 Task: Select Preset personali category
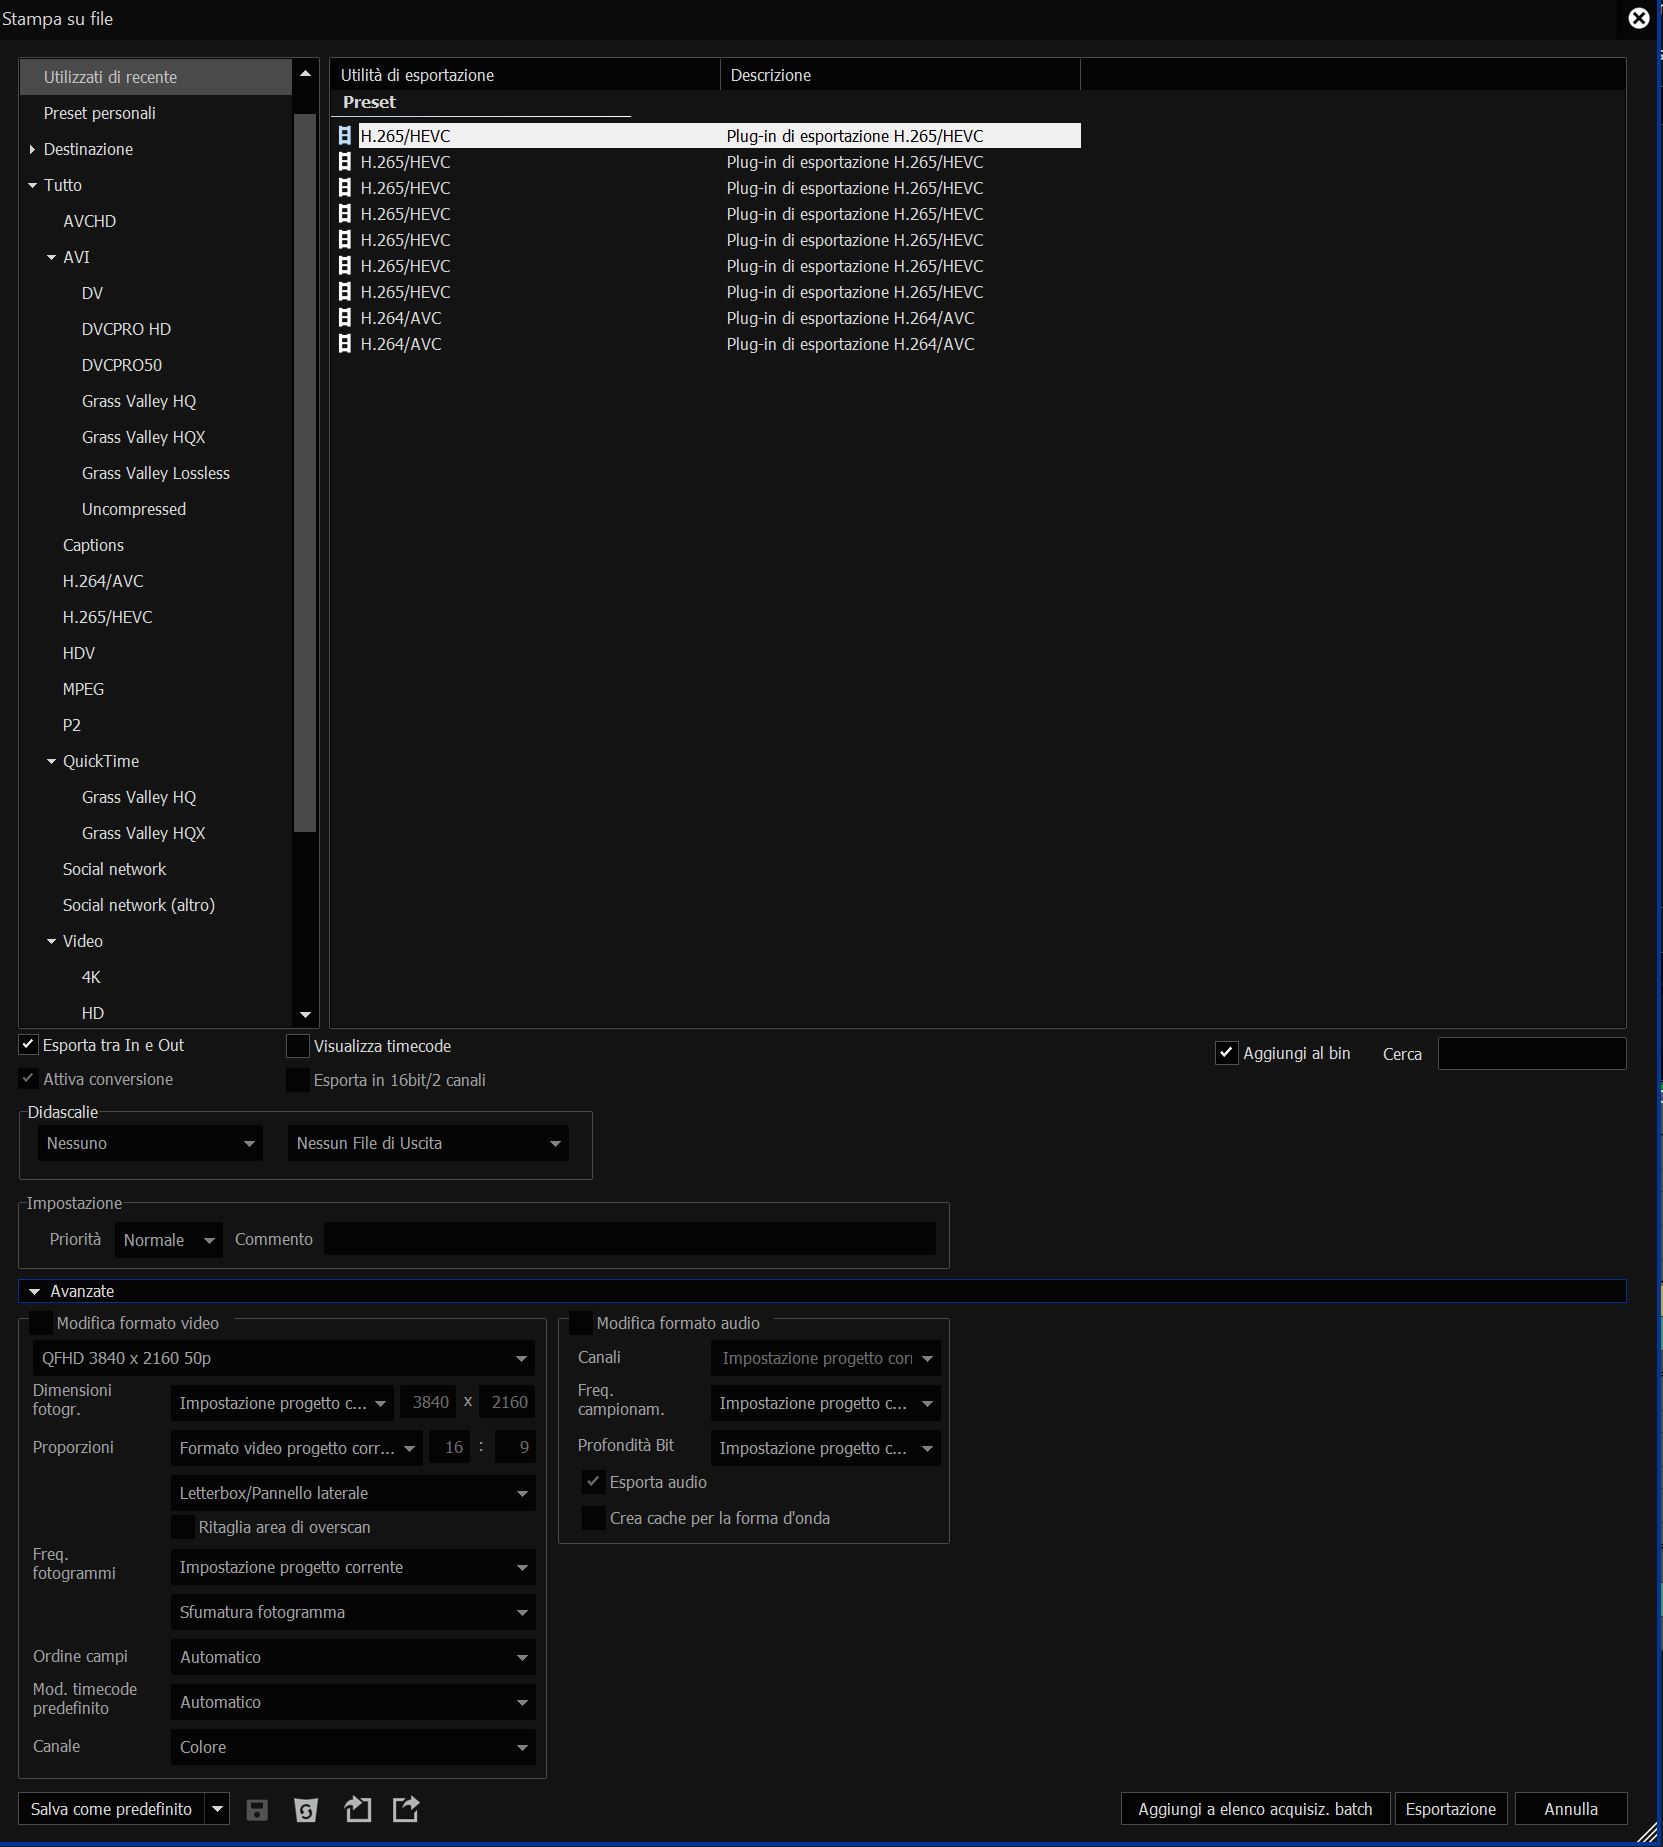[99, 113]
